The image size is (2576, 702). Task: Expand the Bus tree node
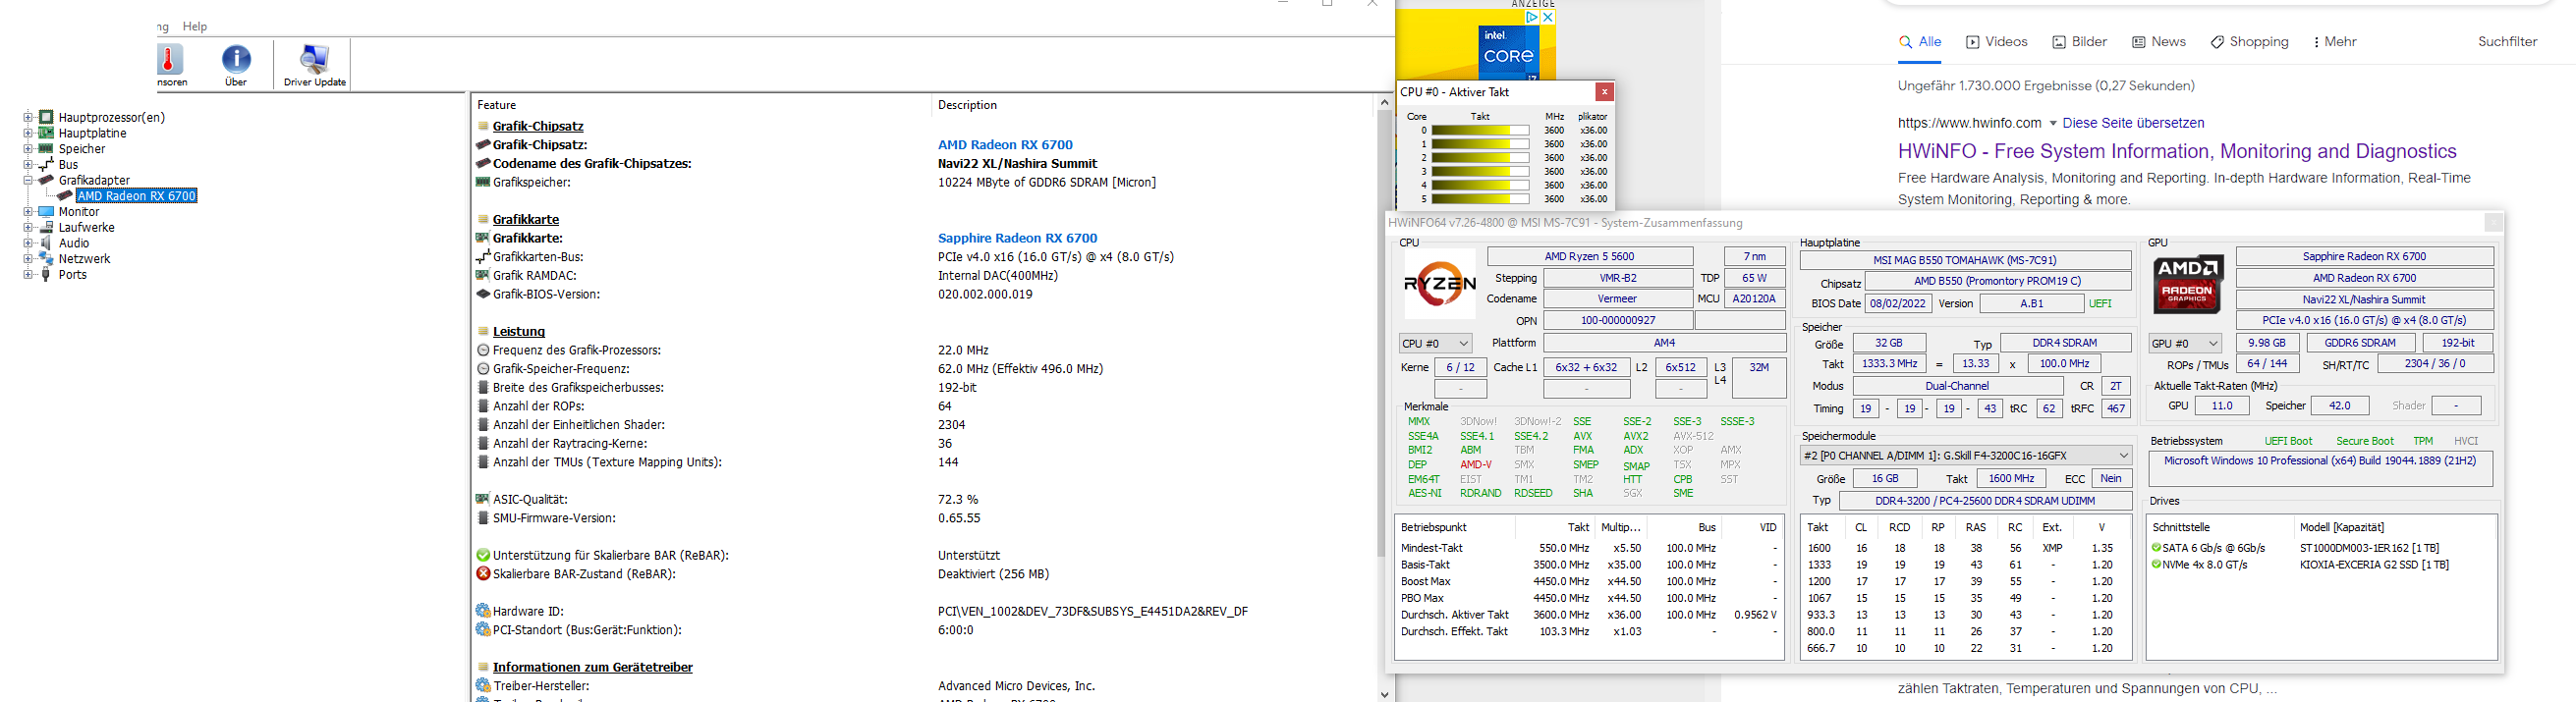(x=28, y=165)
